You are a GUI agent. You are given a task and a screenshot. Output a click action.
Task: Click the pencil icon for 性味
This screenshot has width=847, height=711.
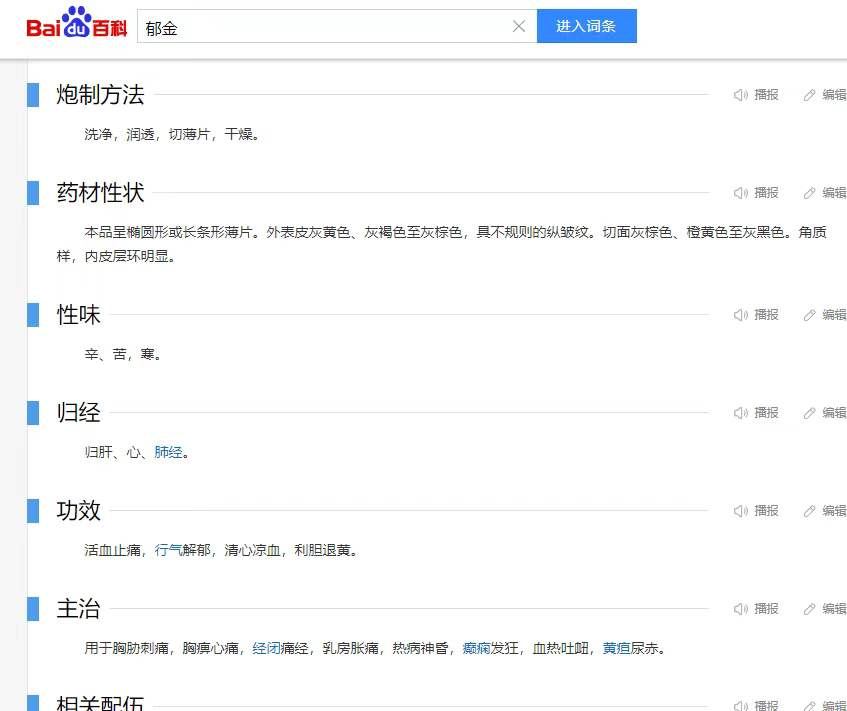809,315
